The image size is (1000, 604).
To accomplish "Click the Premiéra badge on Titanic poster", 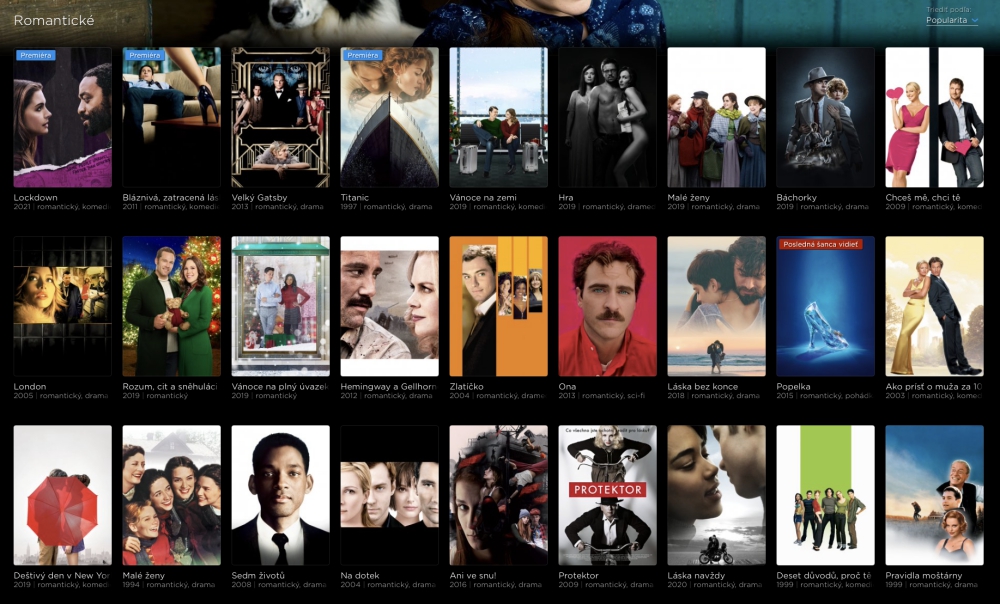I will coord(363,55).
